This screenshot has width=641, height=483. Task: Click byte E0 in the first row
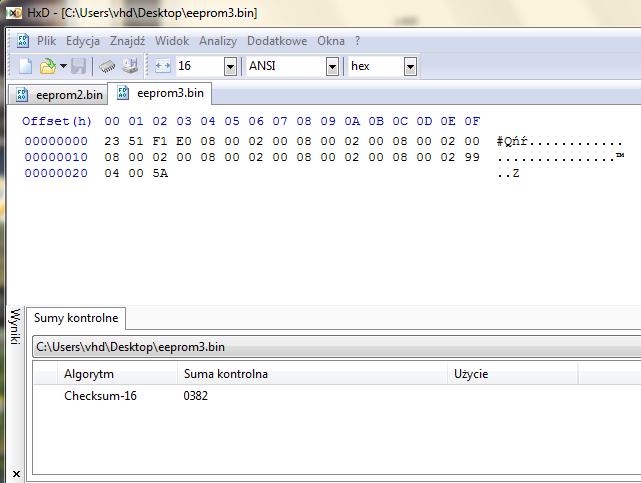tap(184, 141)
